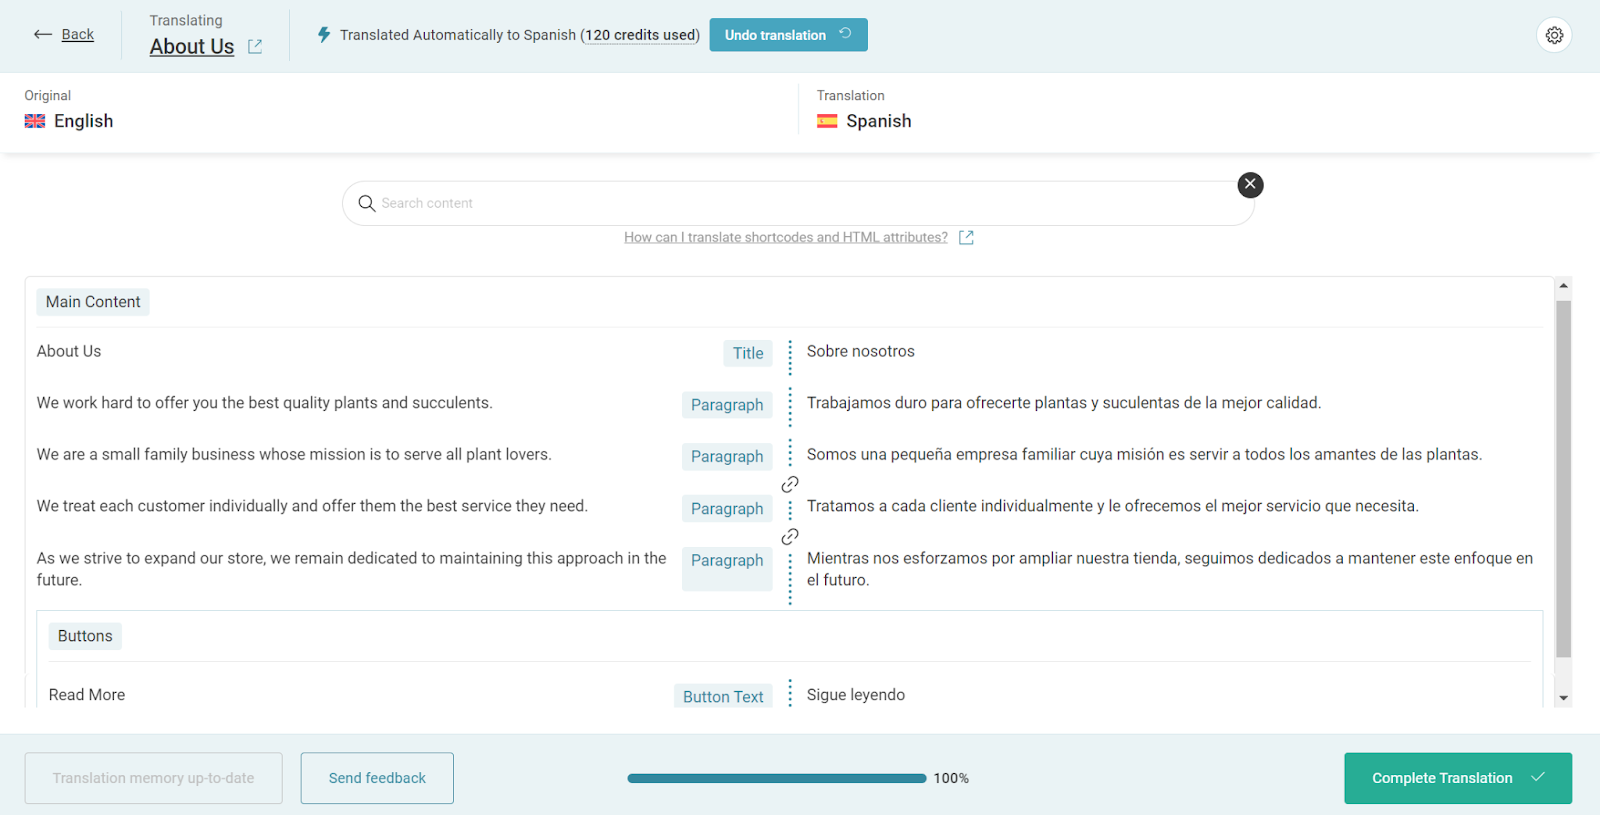1600x815 pixels.
Task: Click Paragraph tag of 'We treat each customer' row
Action: coord(727,509)
